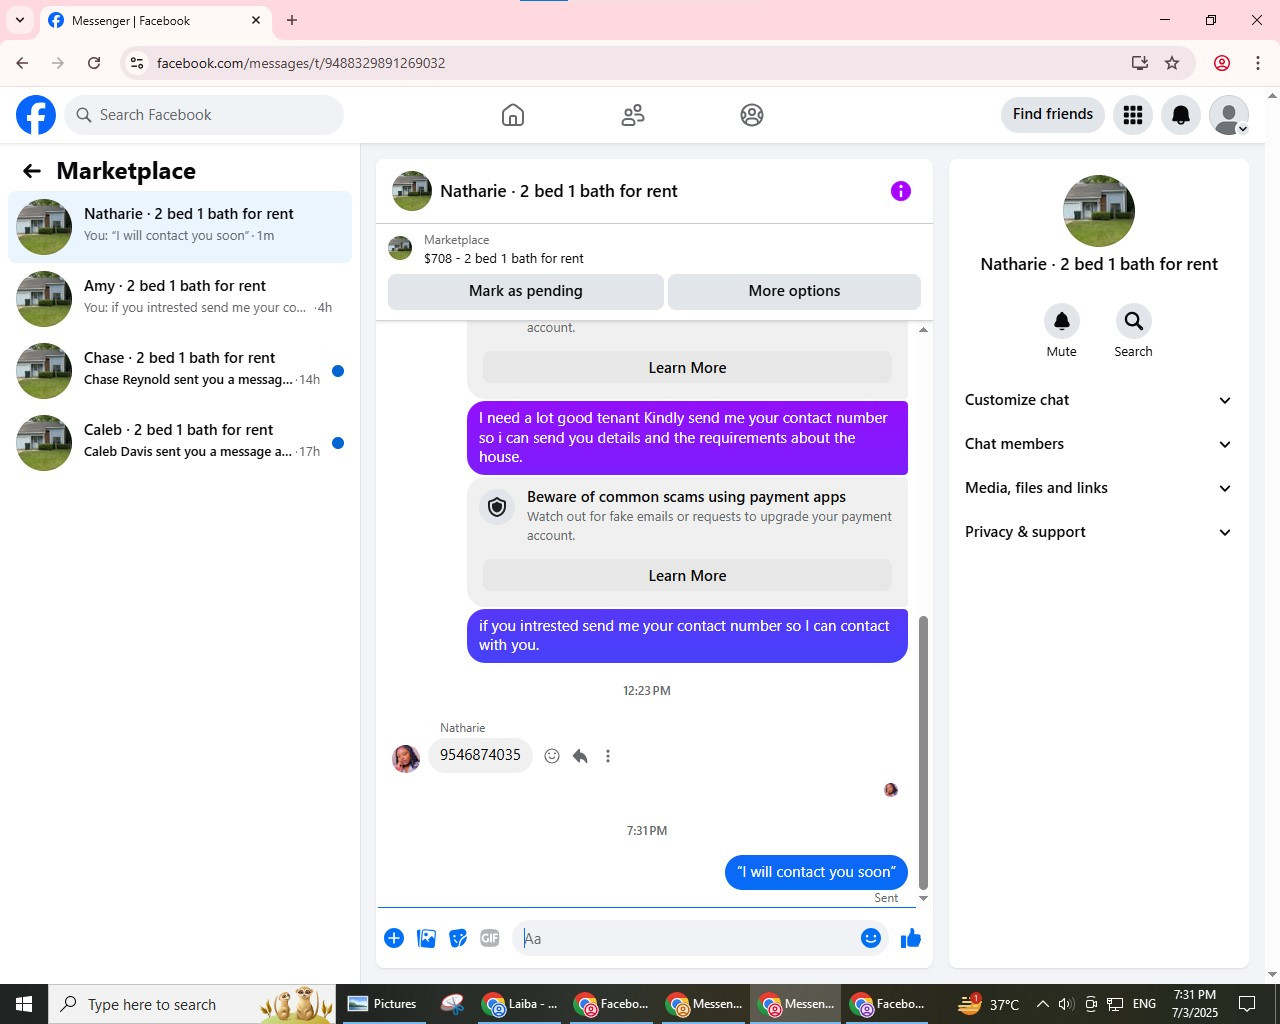Screen dimensions: 1280x1024
Task: Click Natharie's avatar beside phone number
Action: click(406, 758)
